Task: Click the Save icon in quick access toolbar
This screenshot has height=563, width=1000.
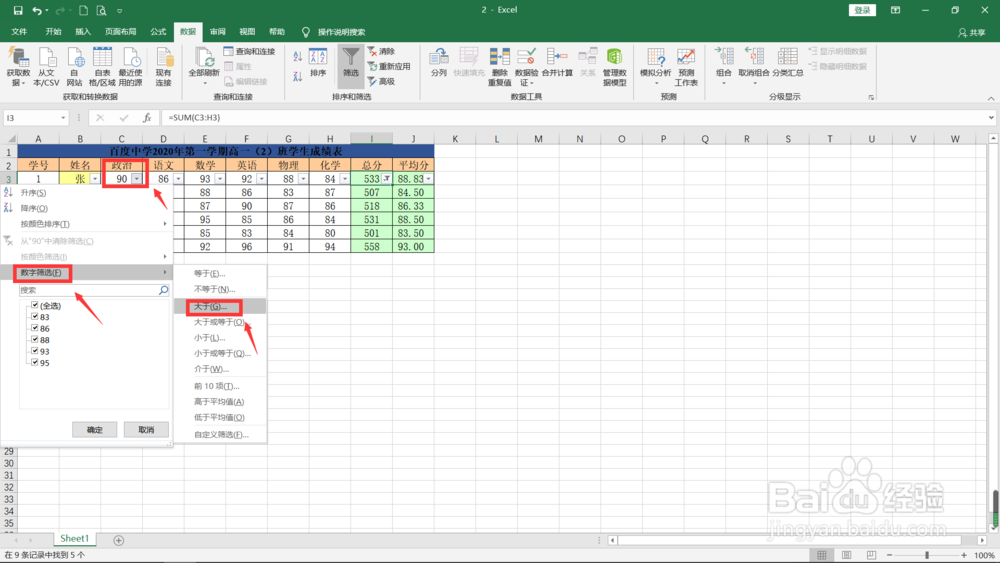Action: click(x=18, y=10)
